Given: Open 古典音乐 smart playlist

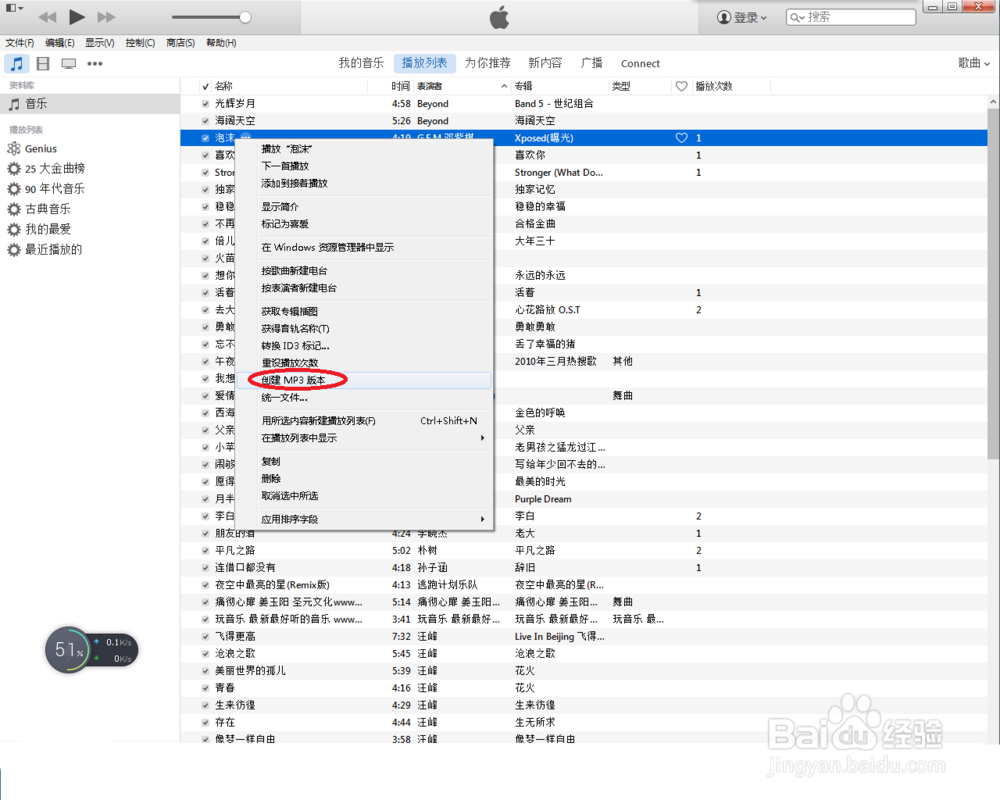Looking at the screenshot, I should [x=39, y=209].
